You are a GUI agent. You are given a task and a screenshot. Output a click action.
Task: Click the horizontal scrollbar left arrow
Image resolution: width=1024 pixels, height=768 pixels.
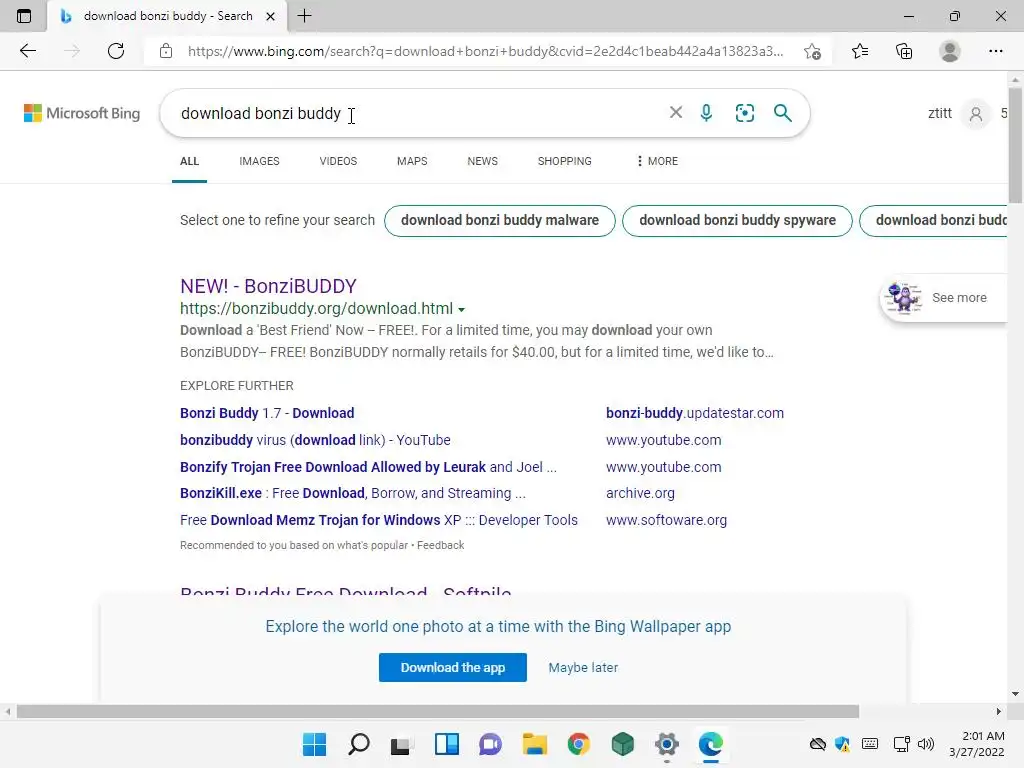[x=7, y=711]
